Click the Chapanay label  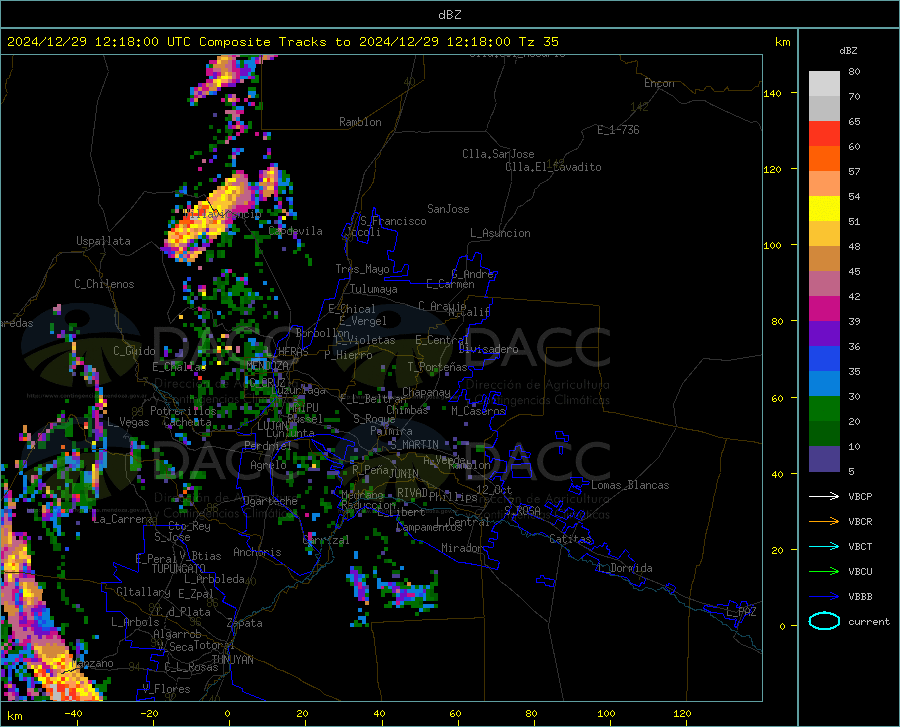coord(426,392)
